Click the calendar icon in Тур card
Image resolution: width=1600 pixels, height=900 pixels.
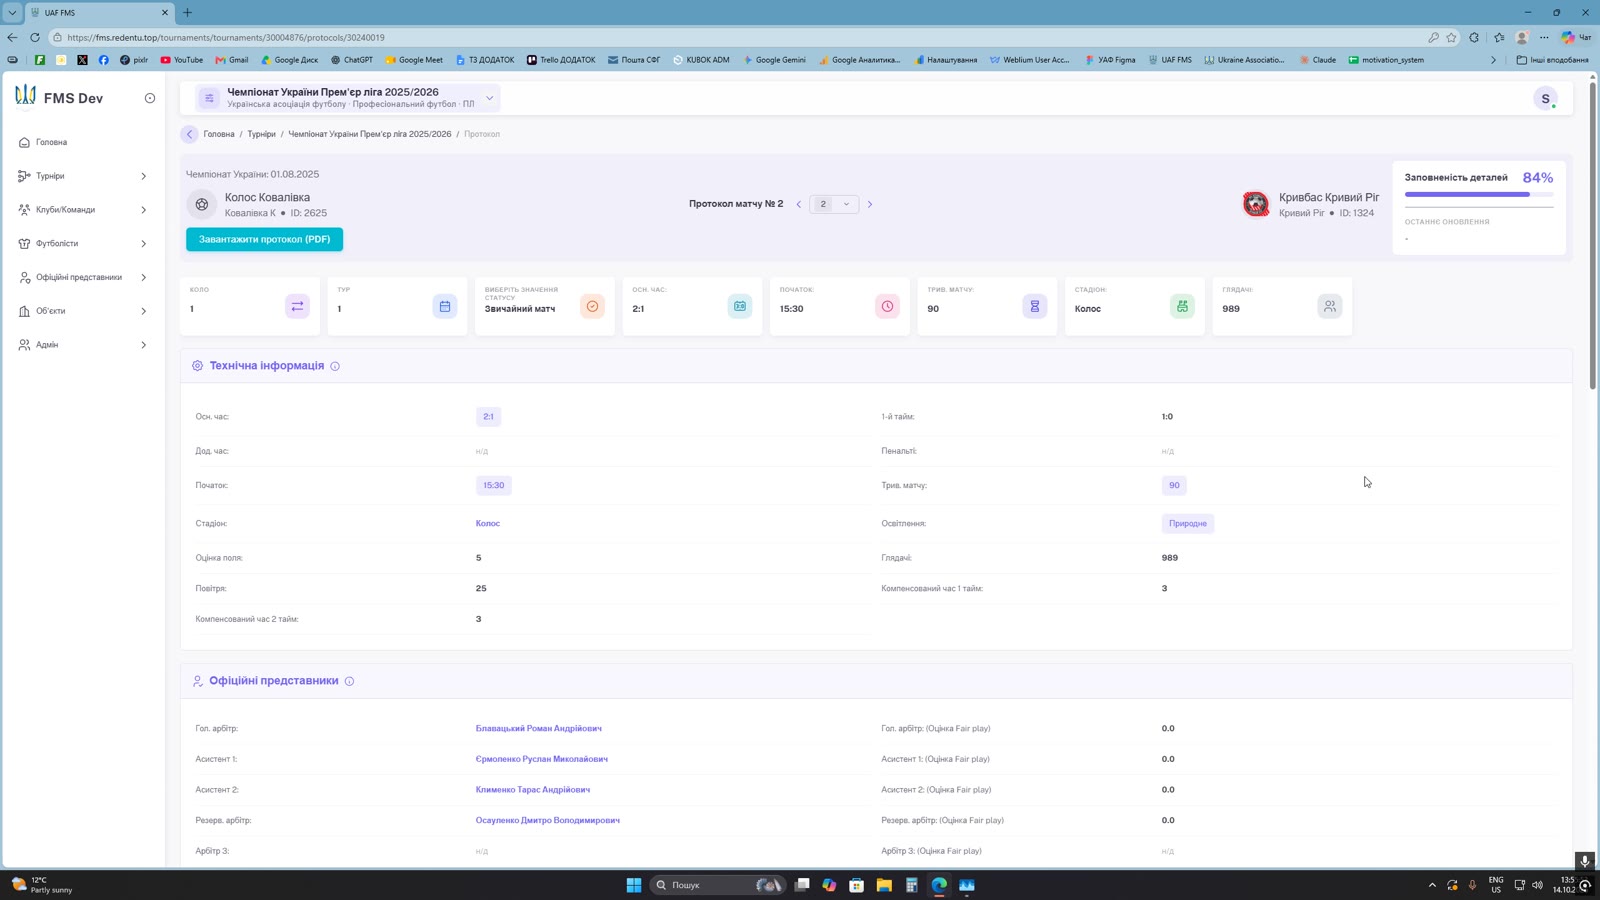click(x=445, y=306)
